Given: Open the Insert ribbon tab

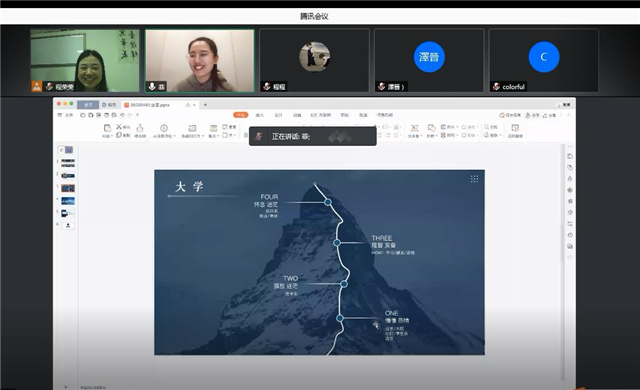Looking at the screenshot, I should (260, 115).
